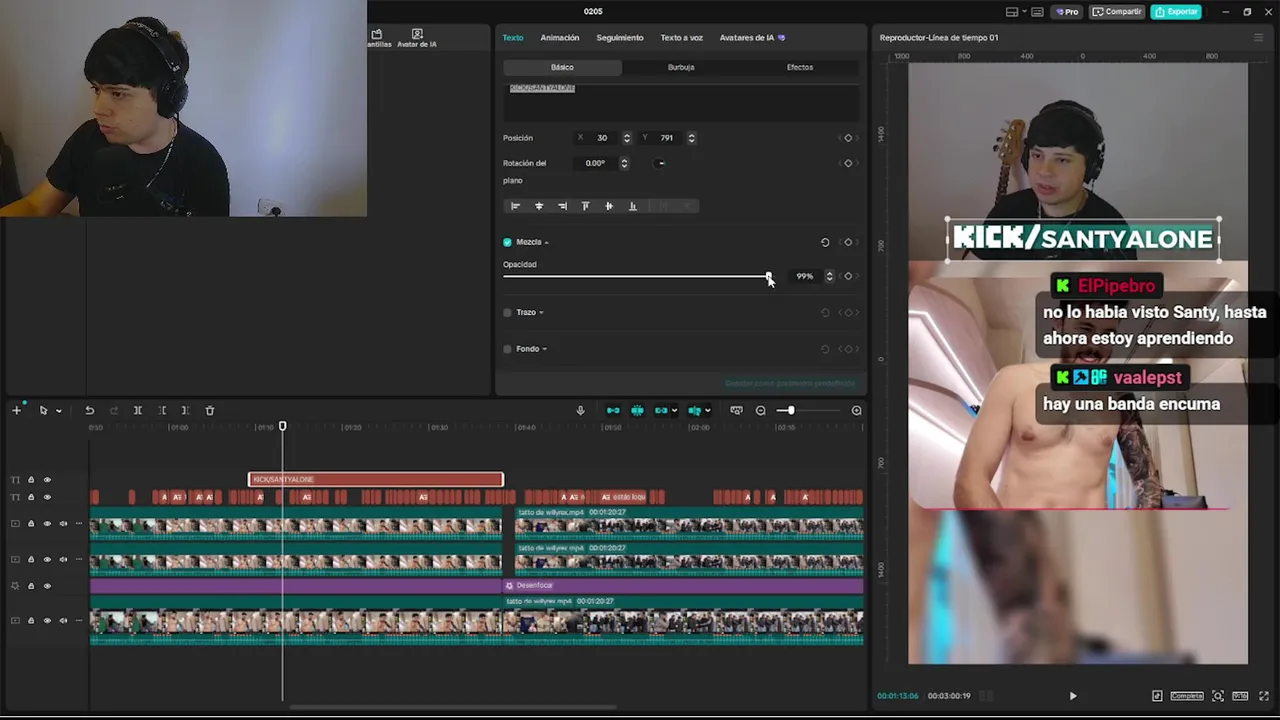Open the preview-axis dropdown arrow in timeline toolbar
This screenshot has width=1280, height=720.
(708, 410)
